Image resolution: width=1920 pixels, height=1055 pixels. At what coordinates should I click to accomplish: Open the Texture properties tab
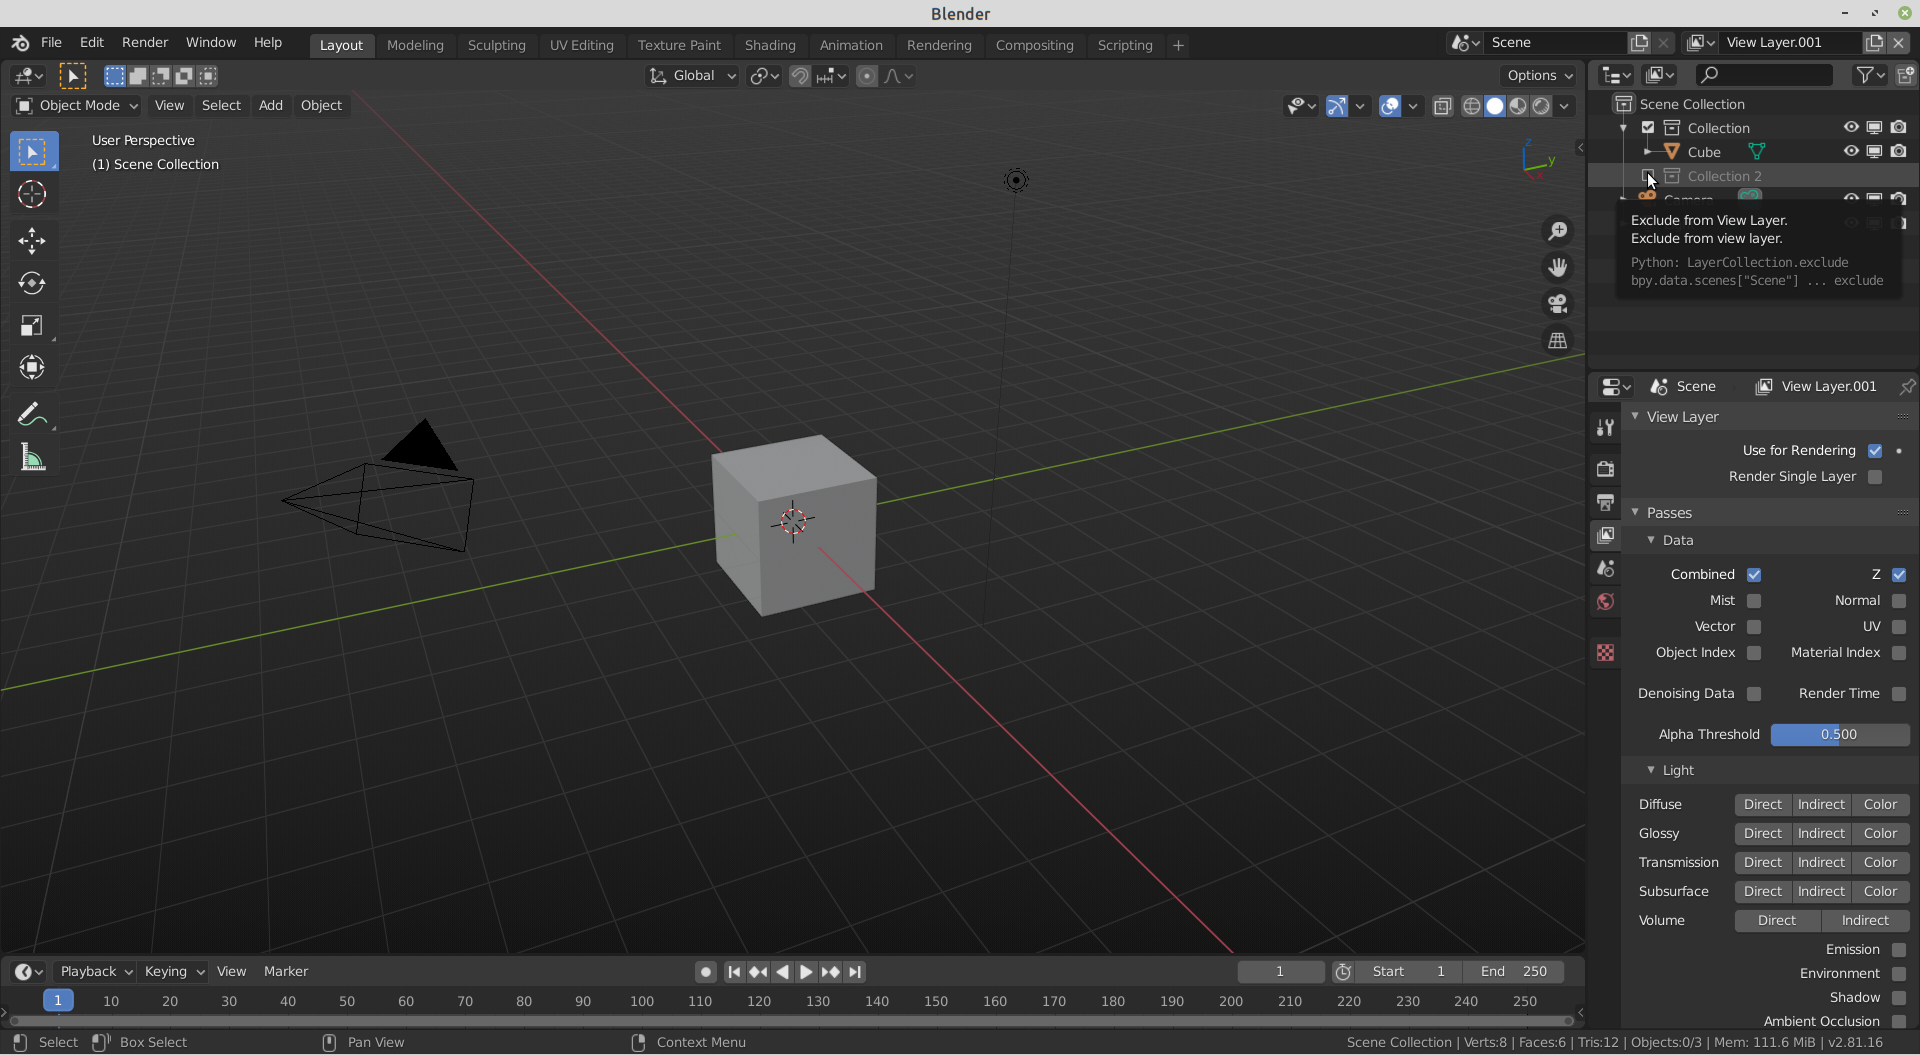[x=1605, y=652]
